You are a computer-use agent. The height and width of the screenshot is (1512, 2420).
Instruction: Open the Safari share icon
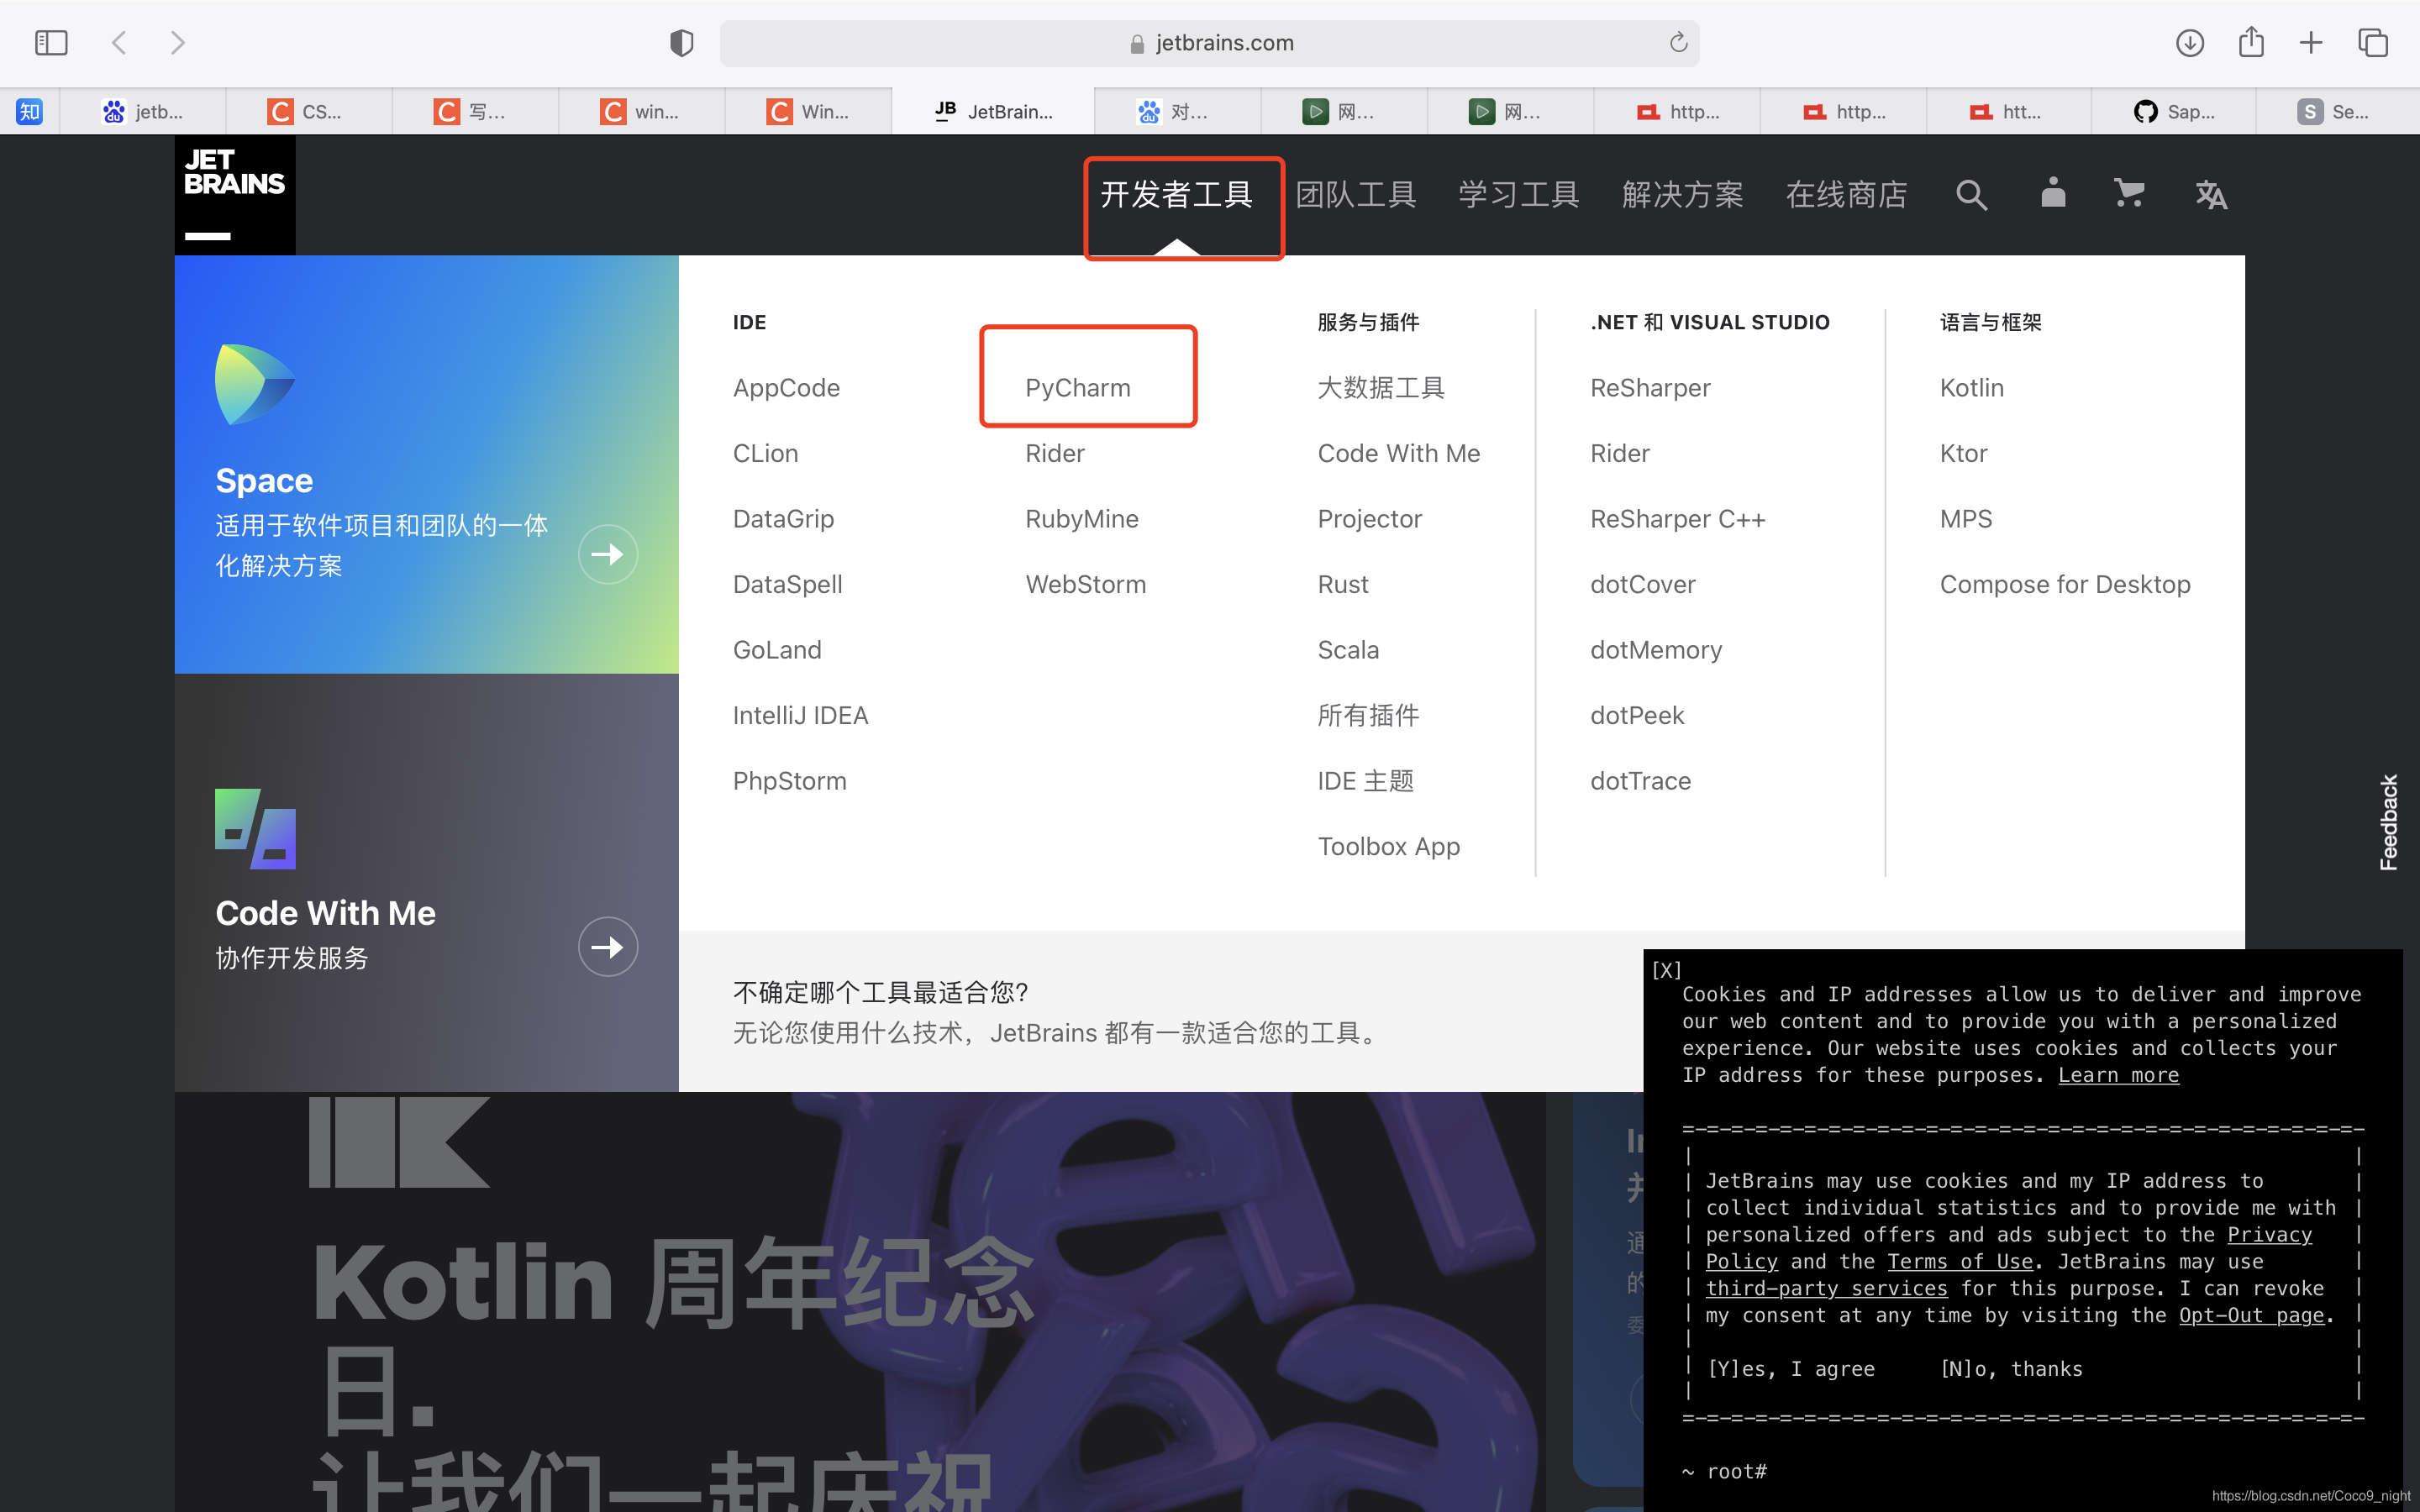click(x=2251, y=42)
